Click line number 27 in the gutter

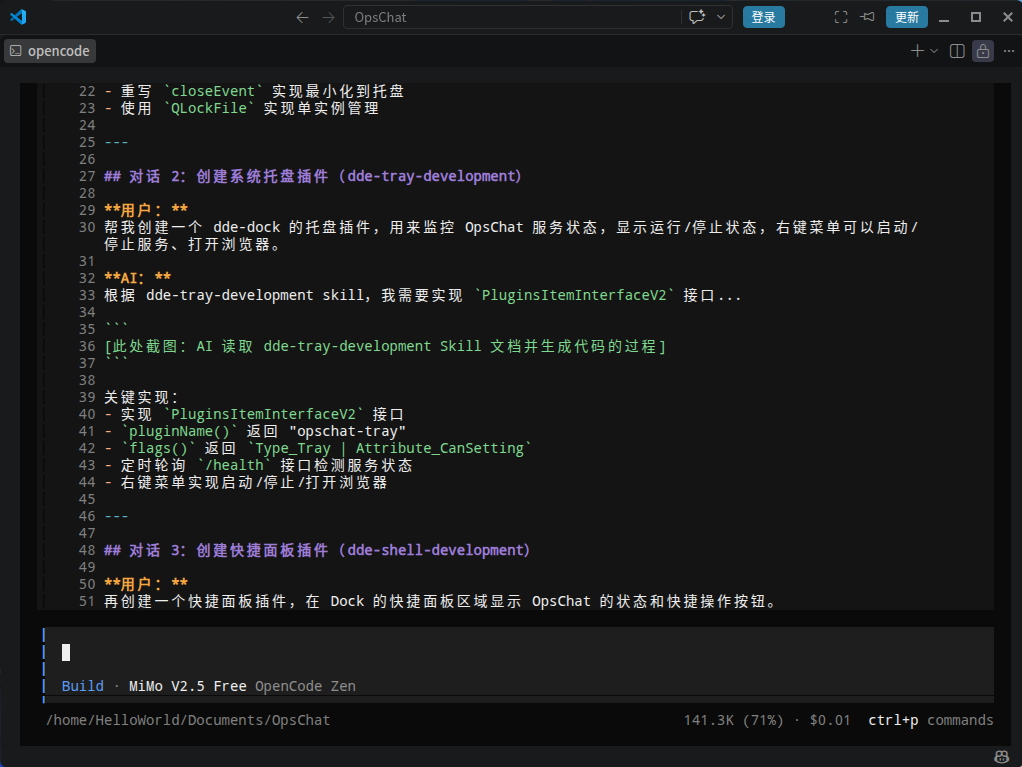[87, 176]
